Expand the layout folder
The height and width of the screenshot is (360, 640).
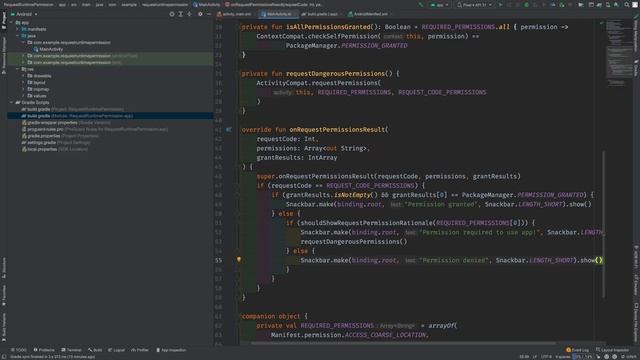click(x=24, y=82)
